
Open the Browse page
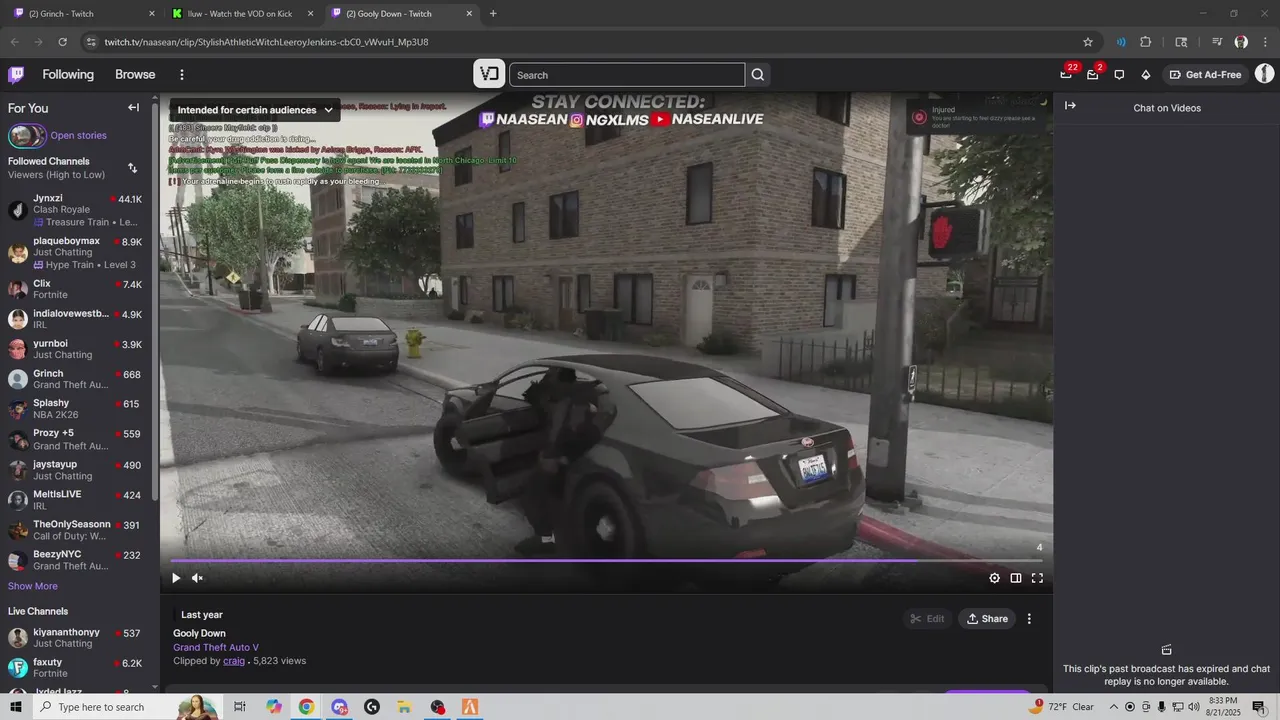(135, 75)
